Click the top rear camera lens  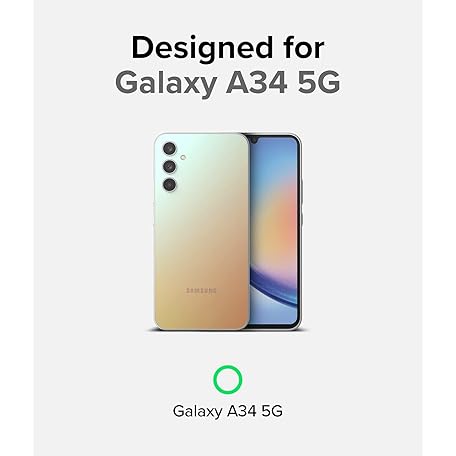169,148
